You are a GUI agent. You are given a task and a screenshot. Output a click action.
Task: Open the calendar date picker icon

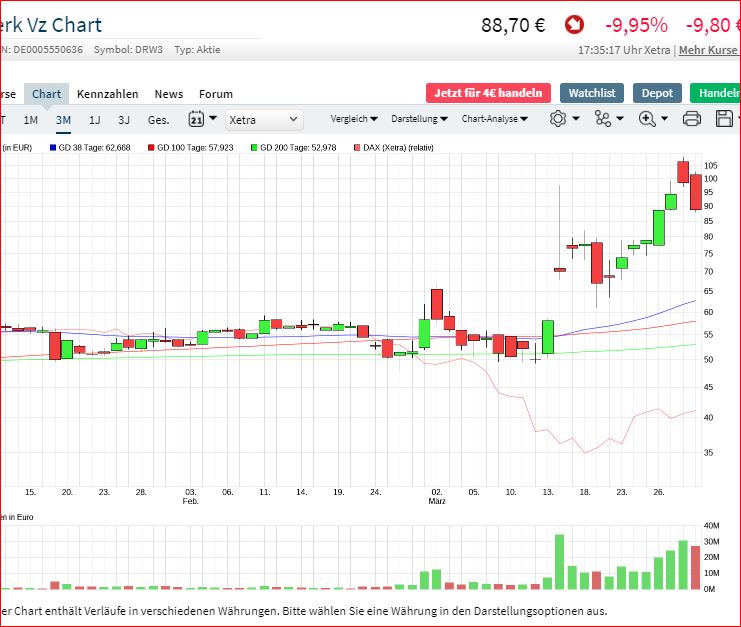pyautogui.click(x=196, y=119)
